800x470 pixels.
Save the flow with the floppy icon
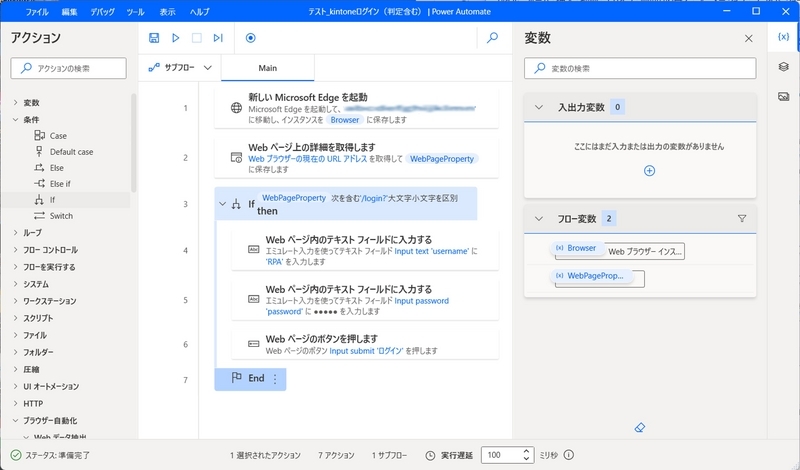(154, 38)
